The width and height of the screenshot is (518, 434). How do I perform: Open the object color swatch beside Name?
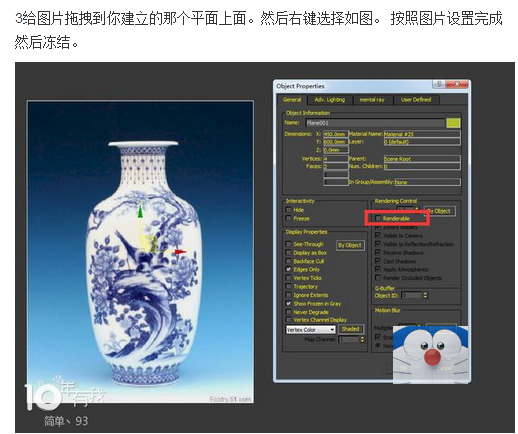click(x=453, y=123)
